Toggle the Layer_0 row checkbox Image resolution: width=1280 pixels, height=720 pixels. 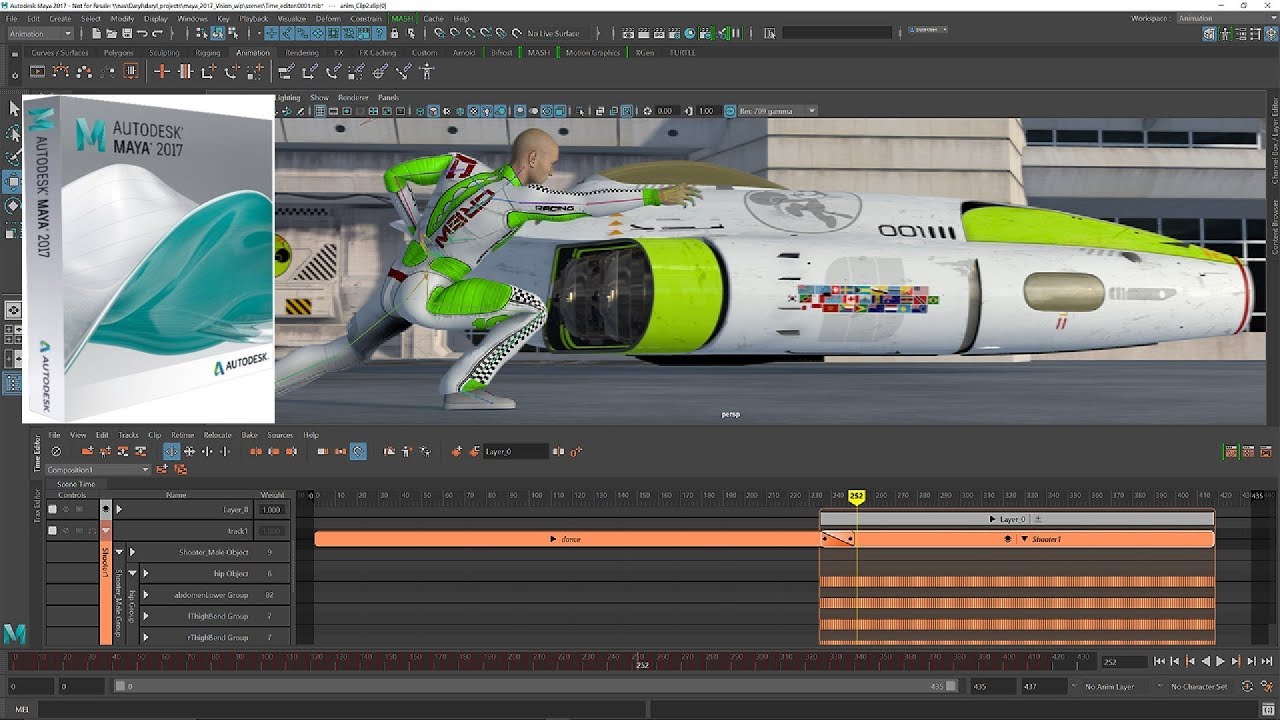tap(52, 509)
